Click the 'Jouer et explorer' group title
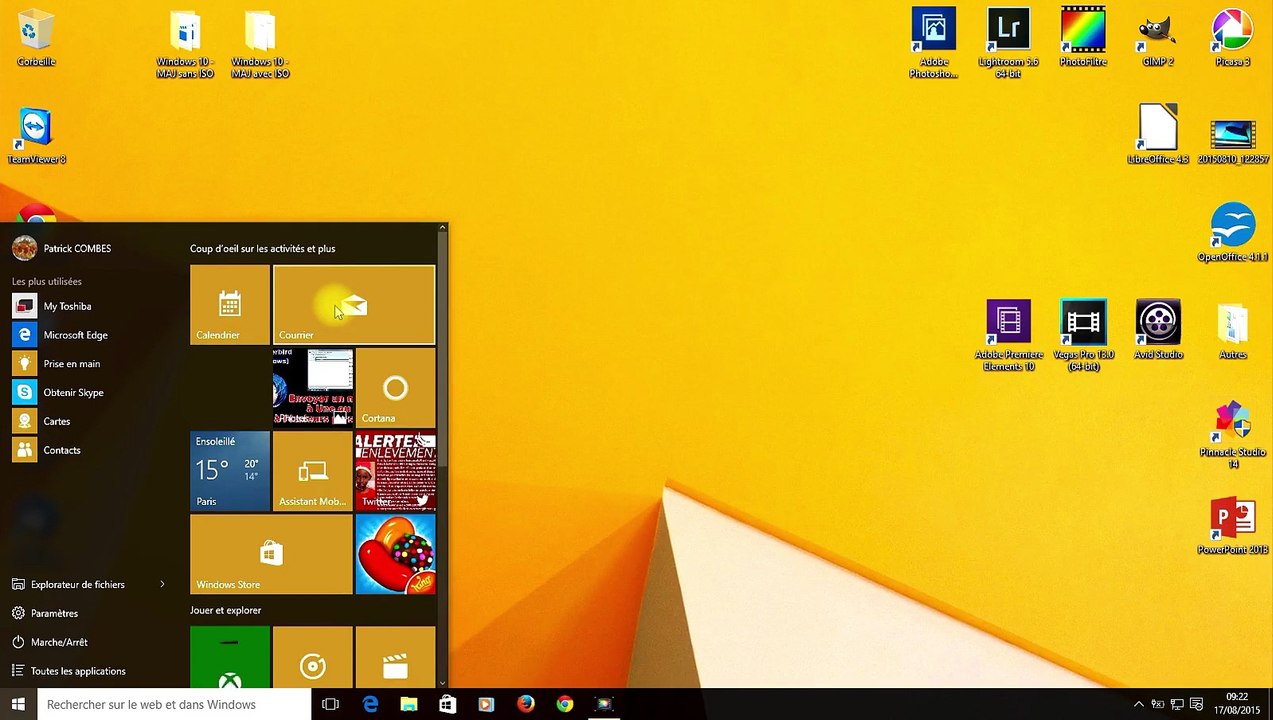This screenshot has width=1273, height=720. [225, 610]
